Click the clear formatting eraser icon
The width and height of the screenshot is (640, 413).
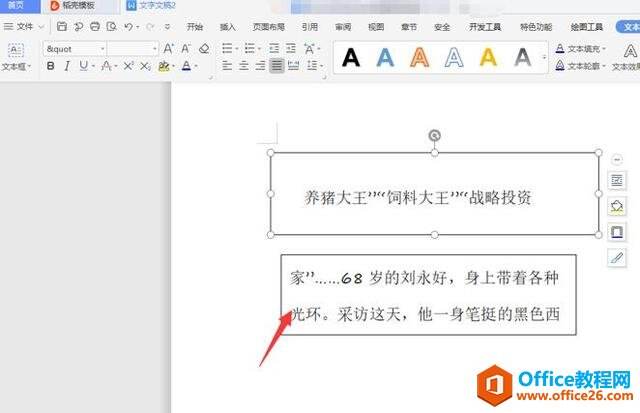click(x=204, y=49)
